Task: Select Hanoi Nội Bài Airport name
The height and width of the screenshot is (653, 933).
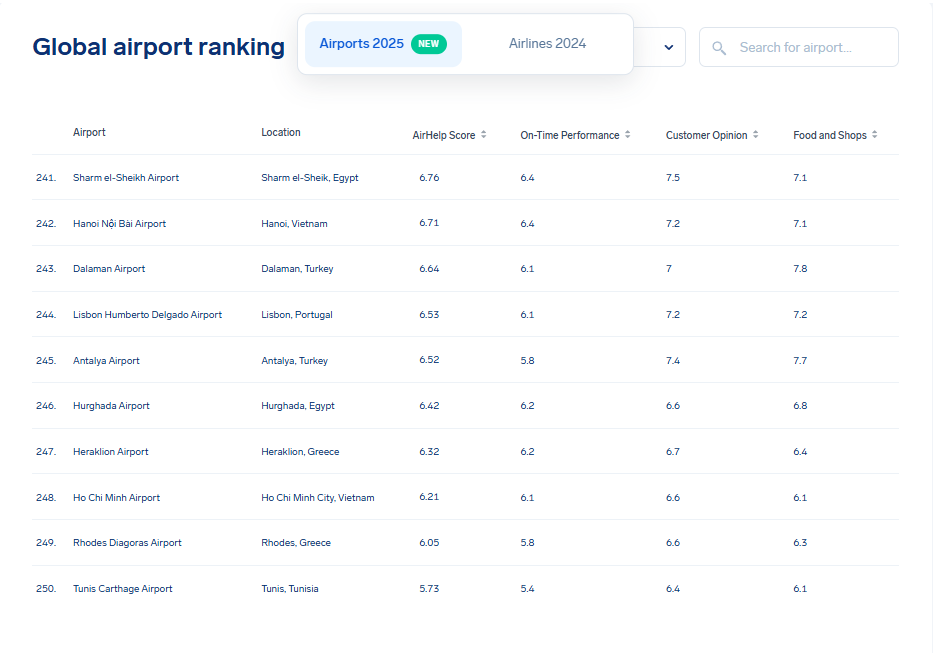Action: tap(119, 223)
